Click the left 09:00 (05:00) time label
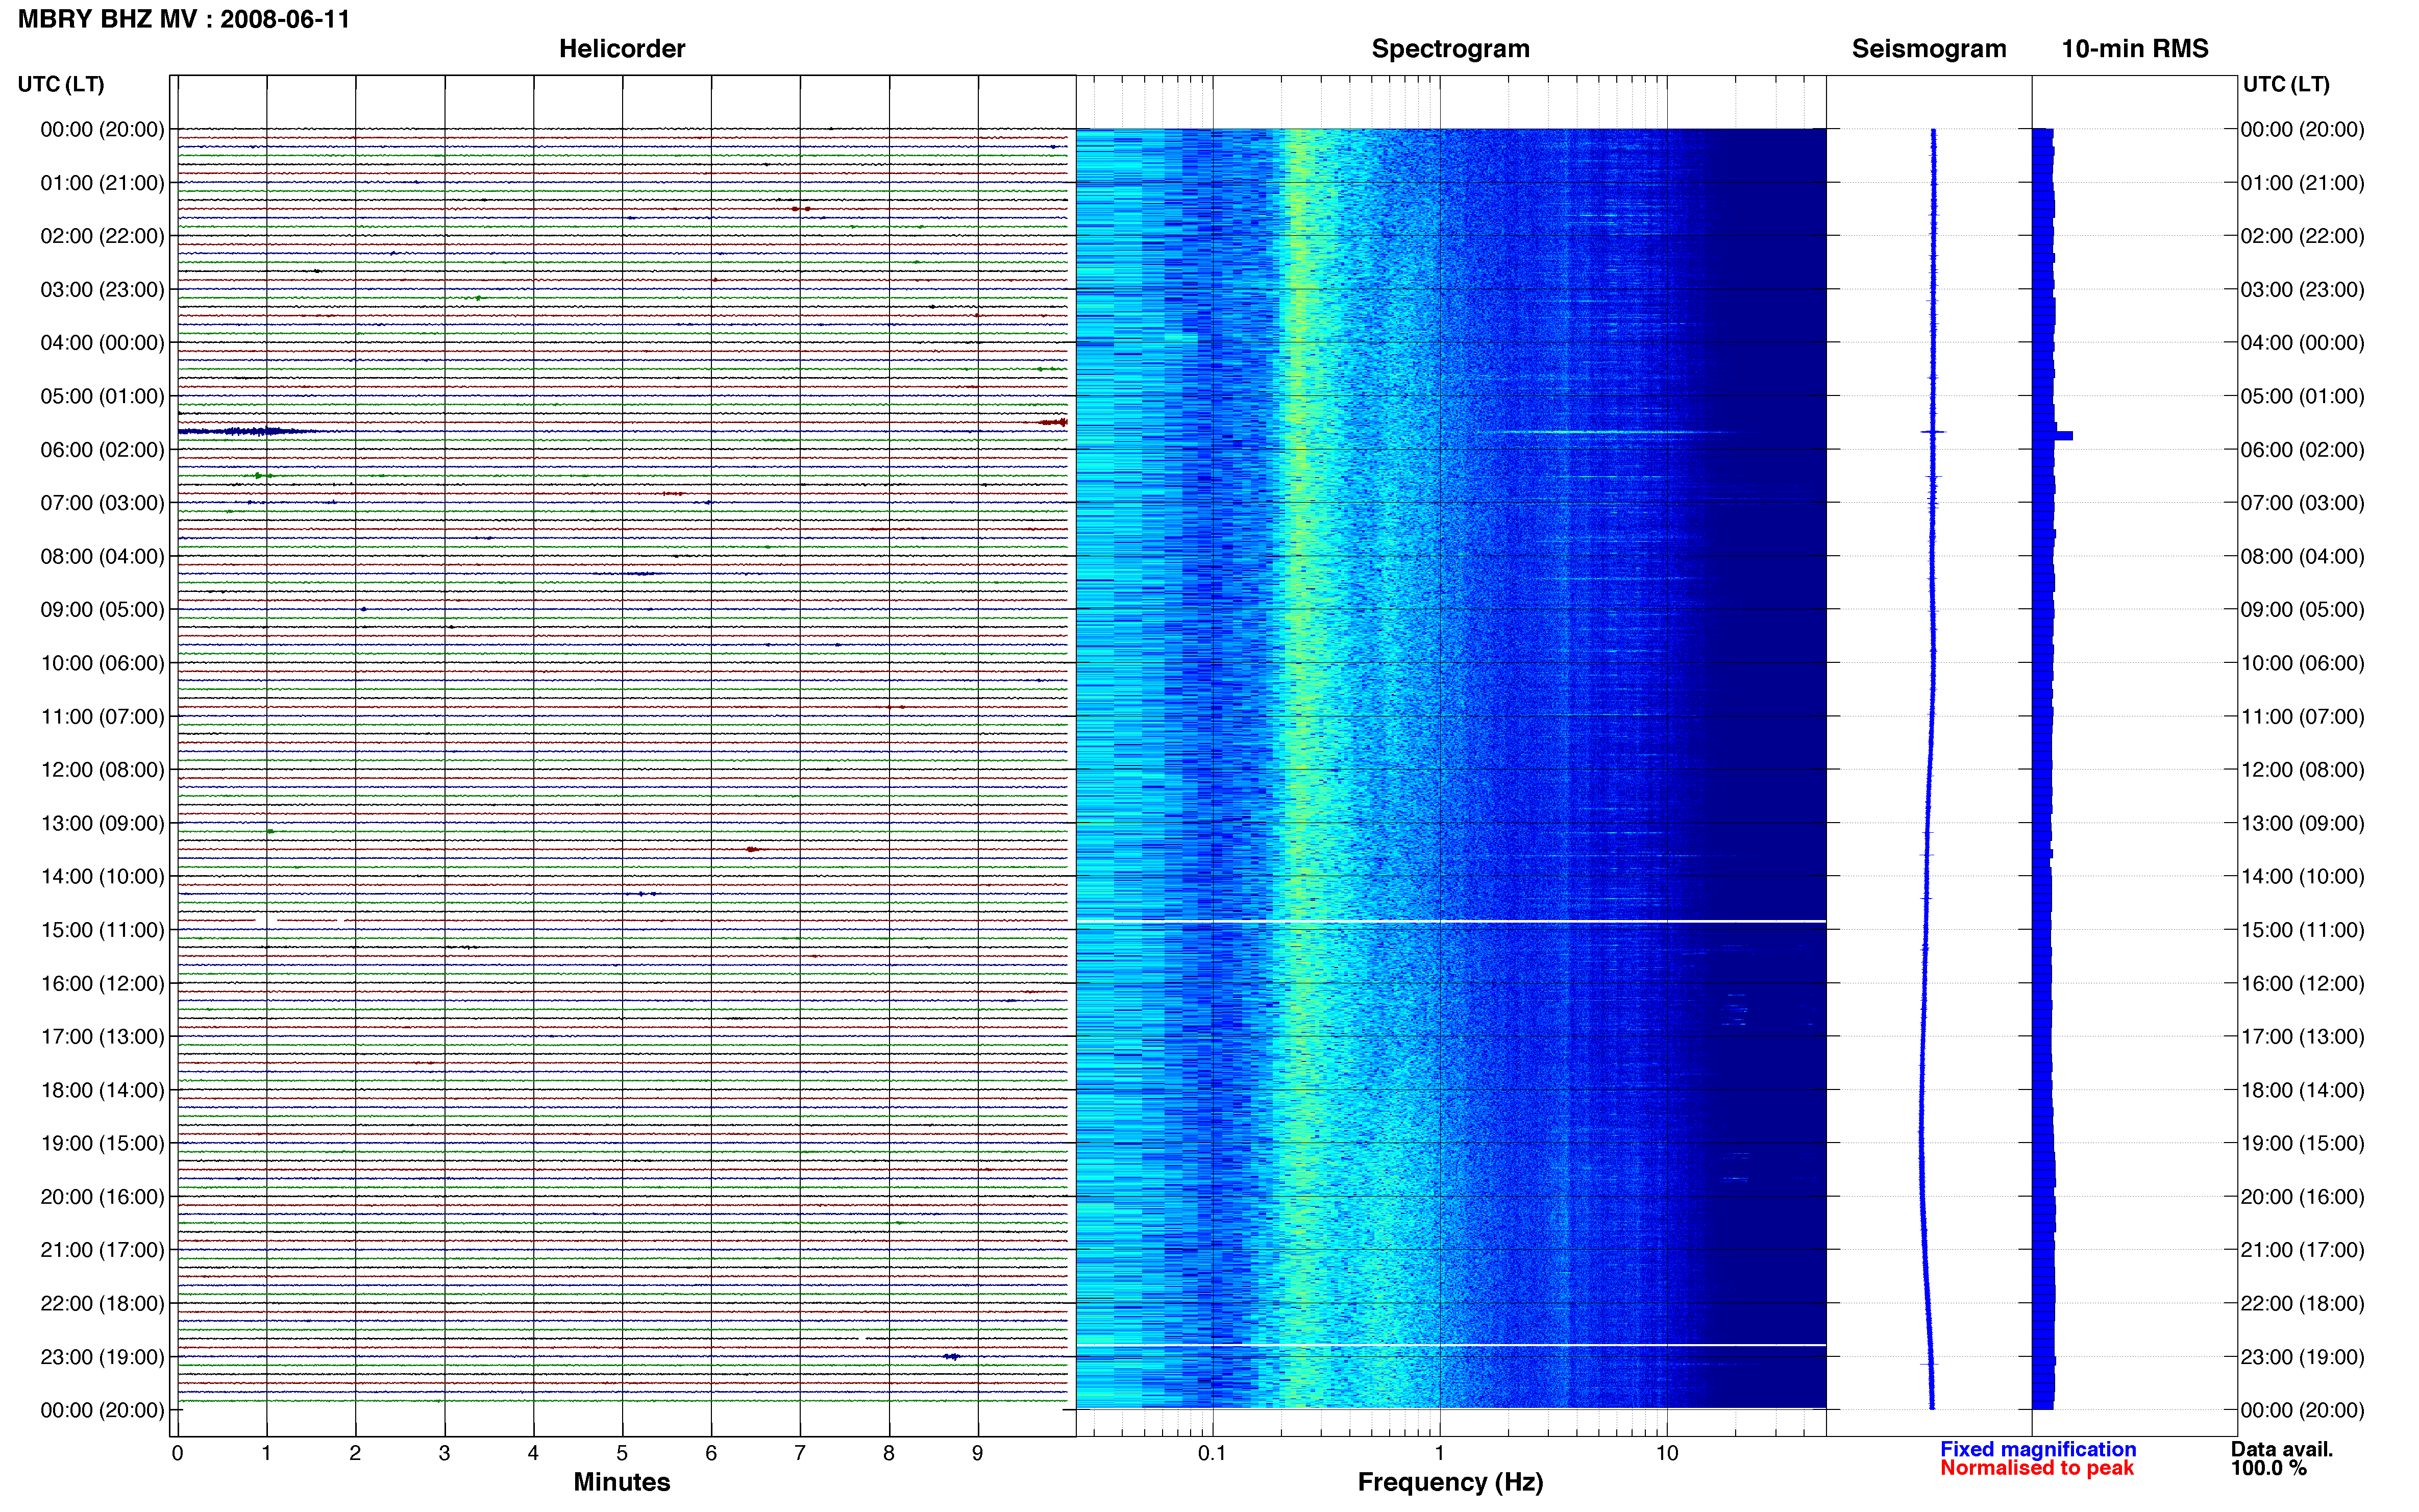 pyautogui.click(x=102, y=610)
